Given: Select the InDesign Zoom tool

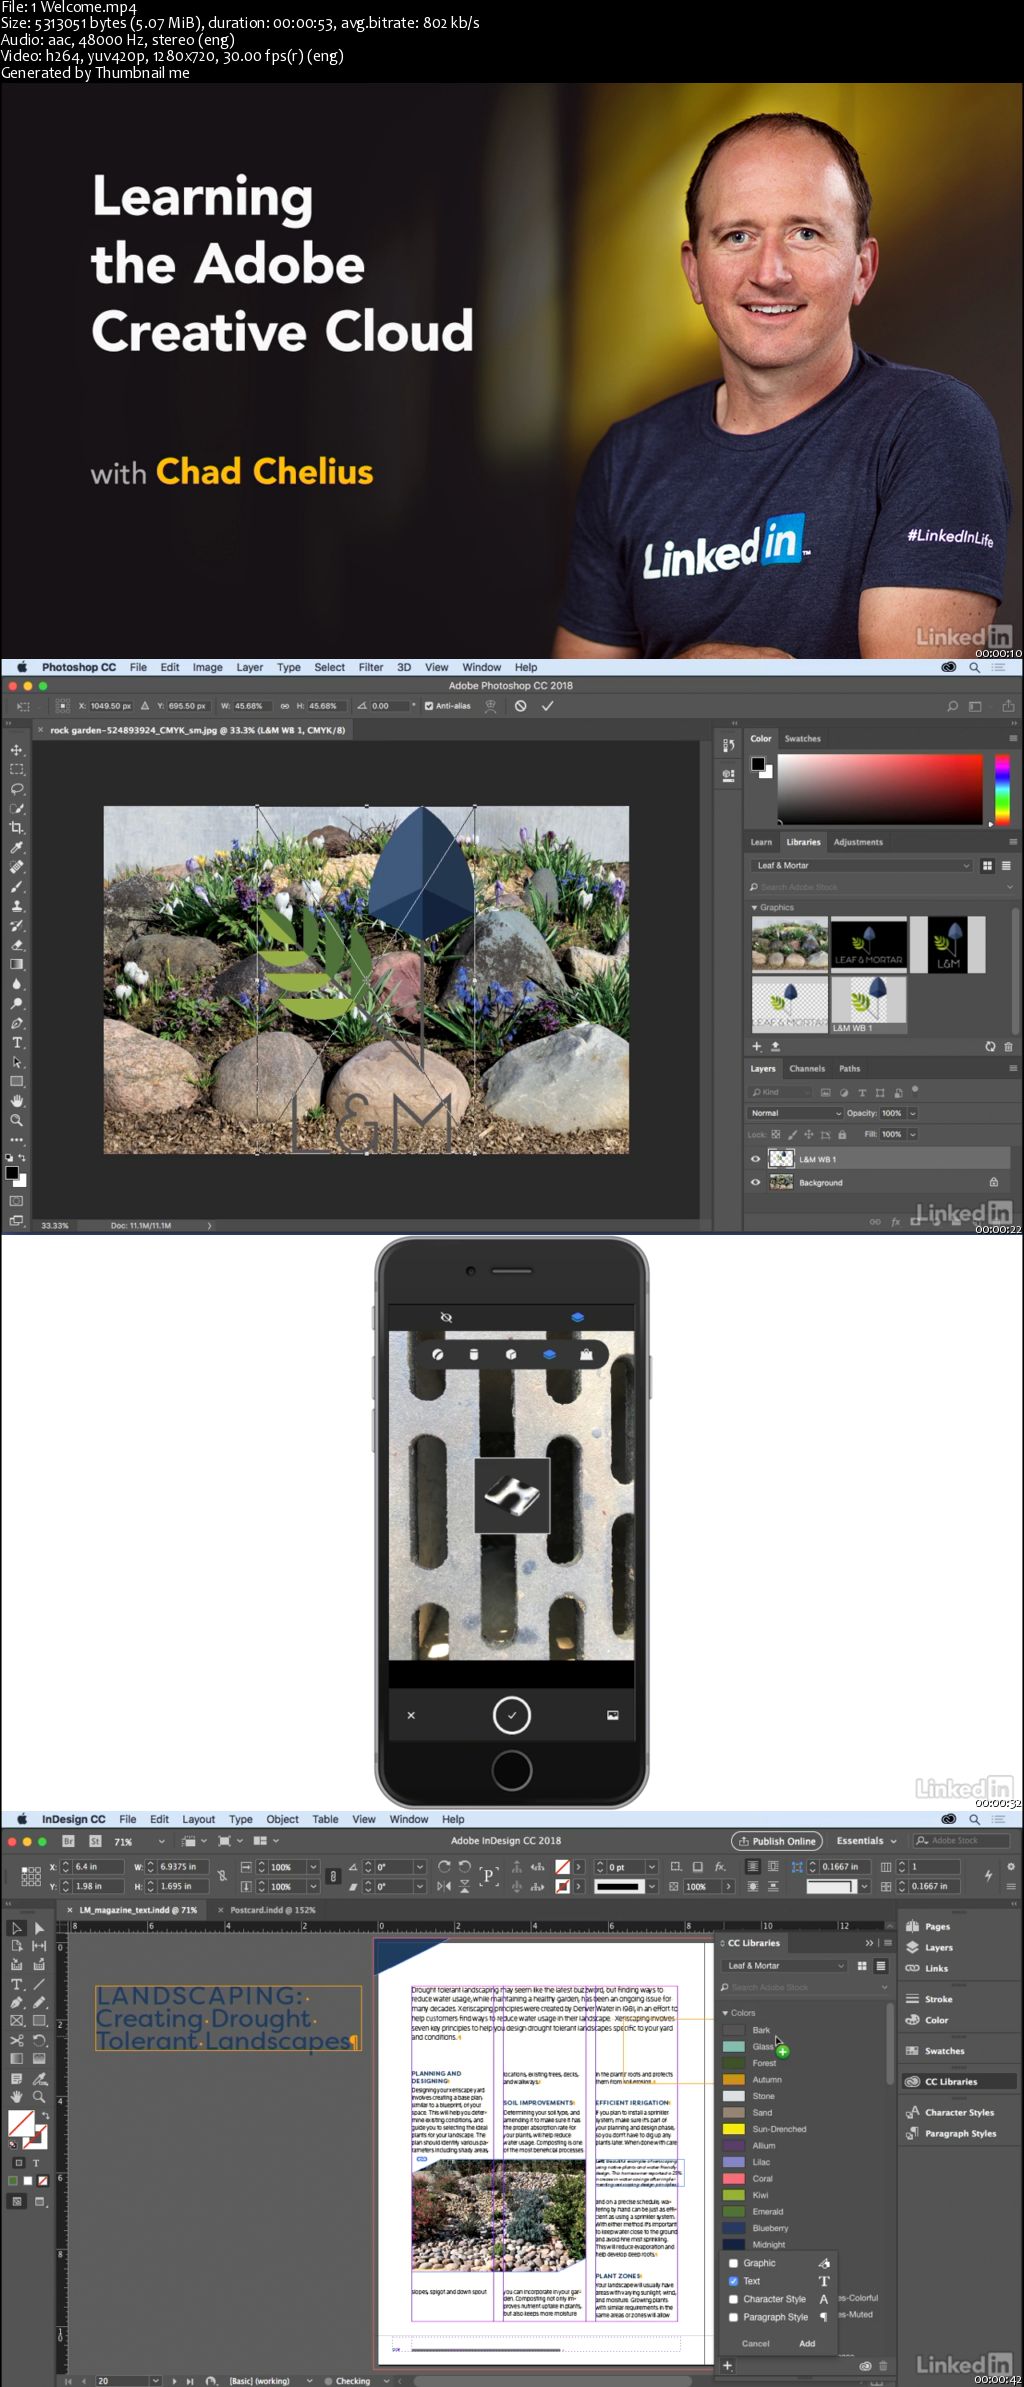Looking at the screenshot, I should coord(39,2096).
